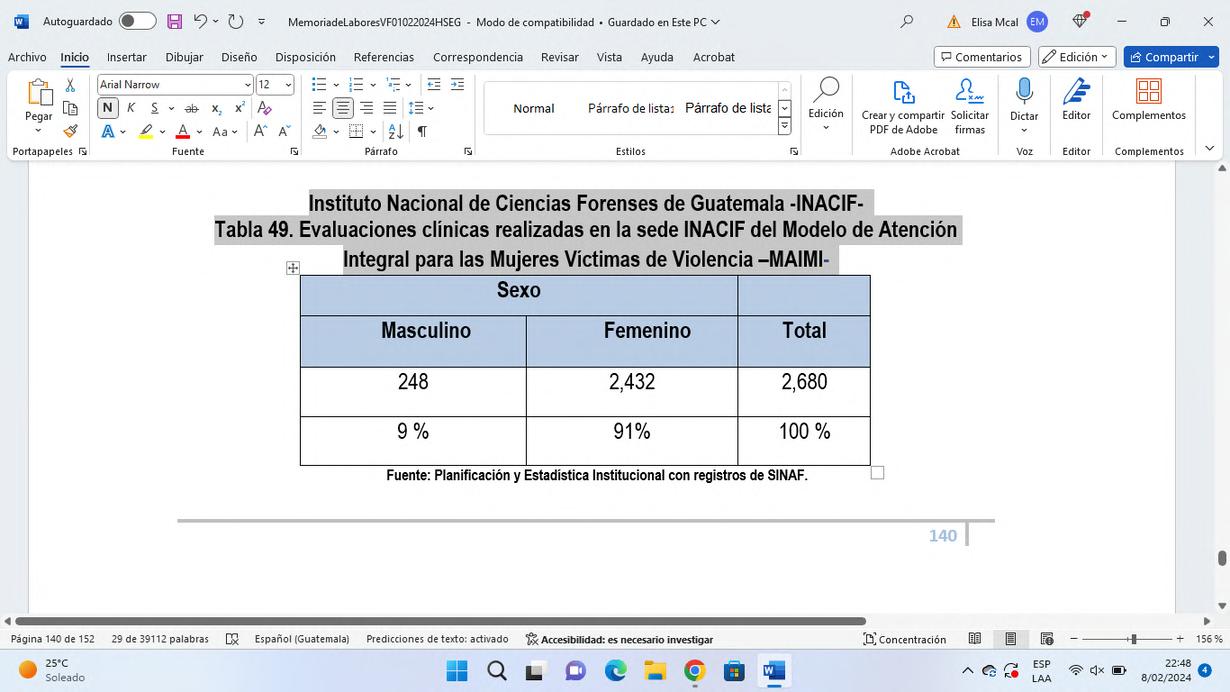
Task: Undo last action in title bar
Action: pos(201,21)
